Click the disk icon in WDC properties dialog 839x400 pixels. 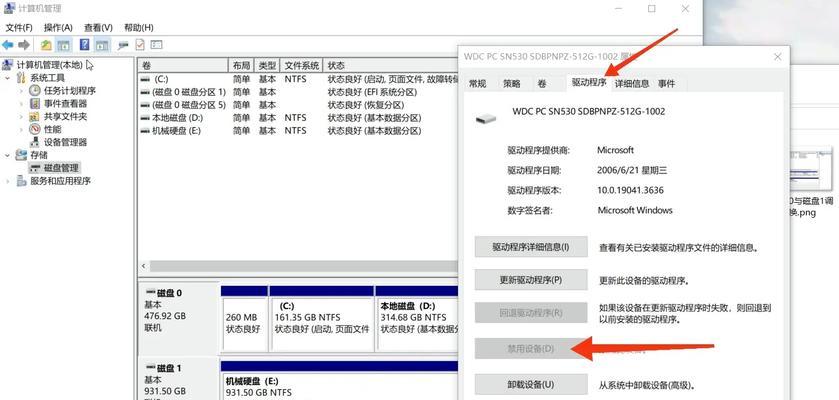[x=486, y=118]
